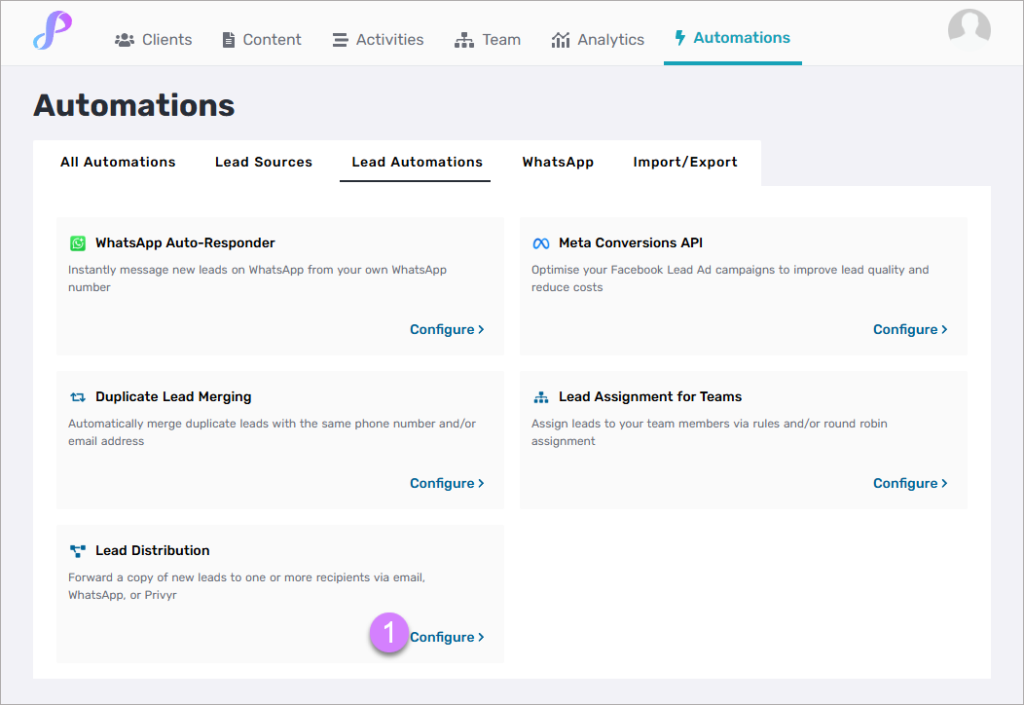Select the Lead Sources tab
The width and height of the screenshot is (1024, 705).
(263, 162)
